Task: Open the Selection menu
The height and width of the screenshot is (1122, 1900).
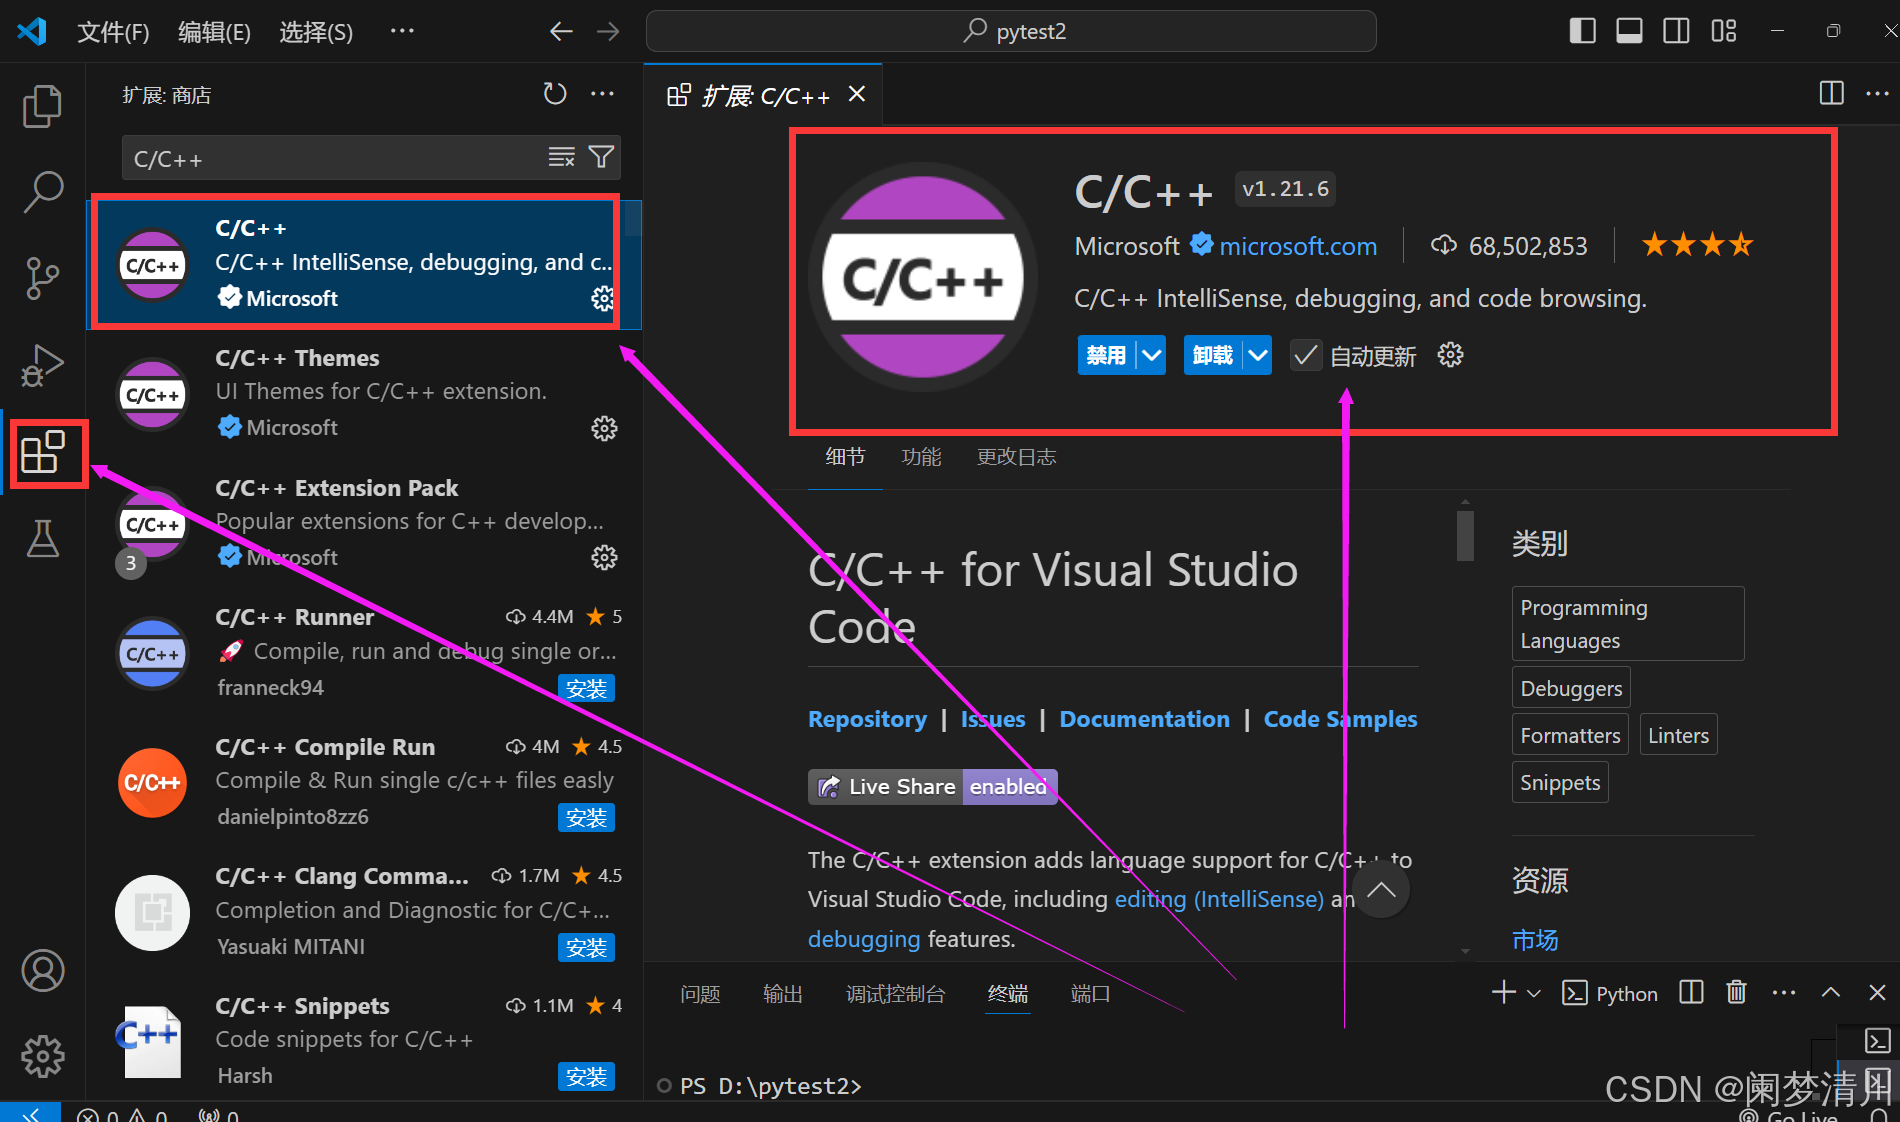Action: click(316, 32)
